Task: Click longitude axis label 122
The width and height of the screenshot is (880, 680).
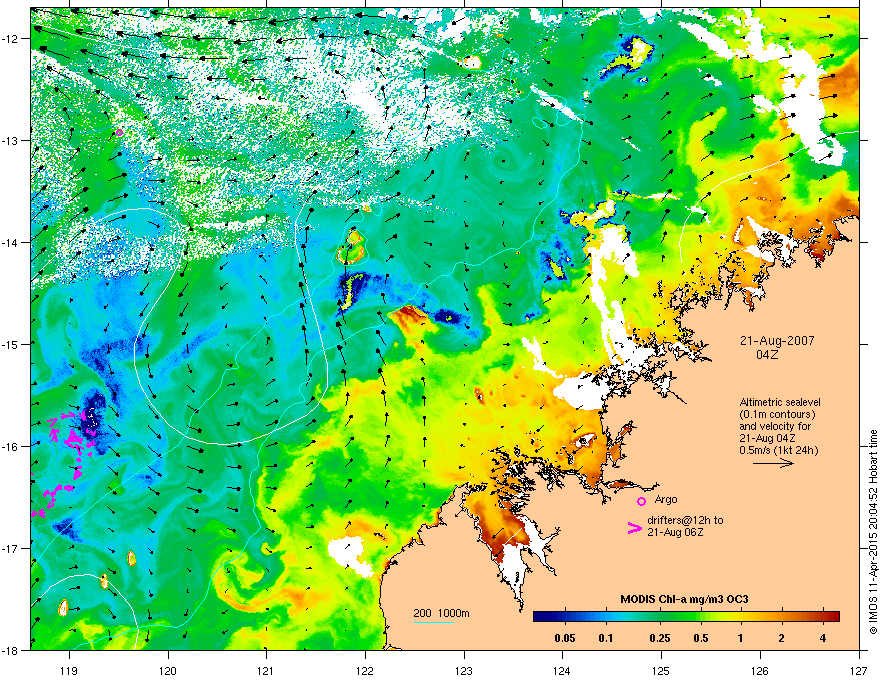Action: pyautogui.click(x=365, y=670)
